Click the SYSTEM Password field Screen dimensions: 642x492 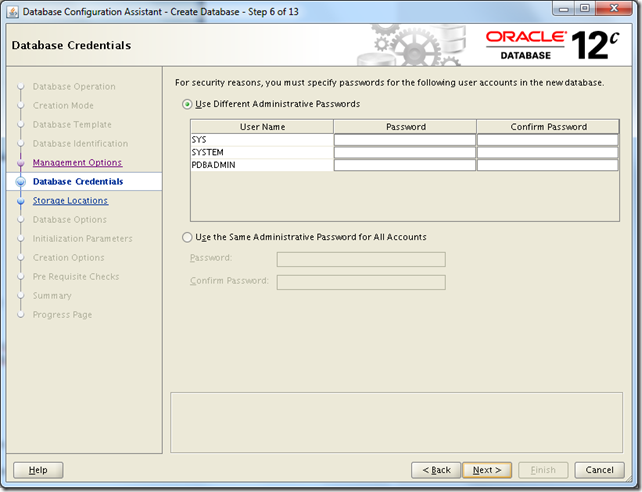point(405,152)
